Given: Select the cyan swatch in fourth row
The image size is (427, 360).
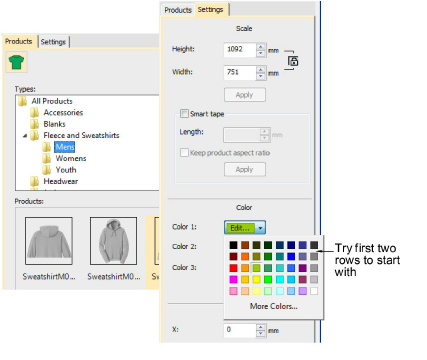Looking at the screenshot, I should [x=280, y=279].
